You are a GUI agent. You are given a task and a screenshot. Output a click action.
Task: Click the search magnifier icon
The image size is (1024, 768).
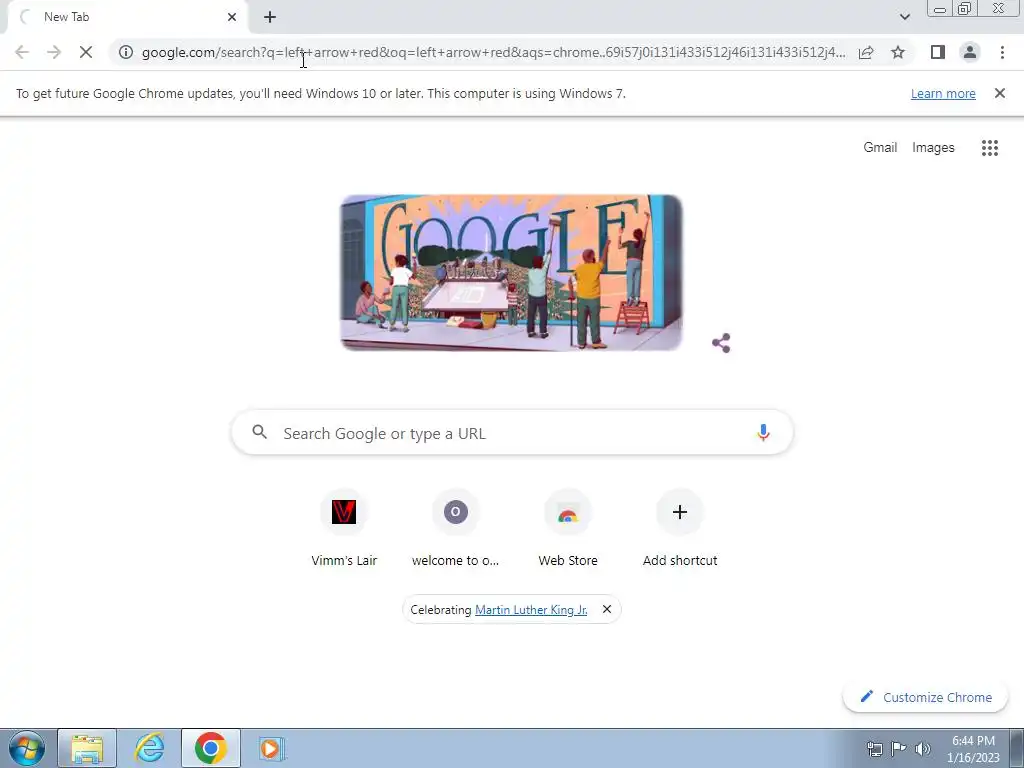tap(259, 432)
